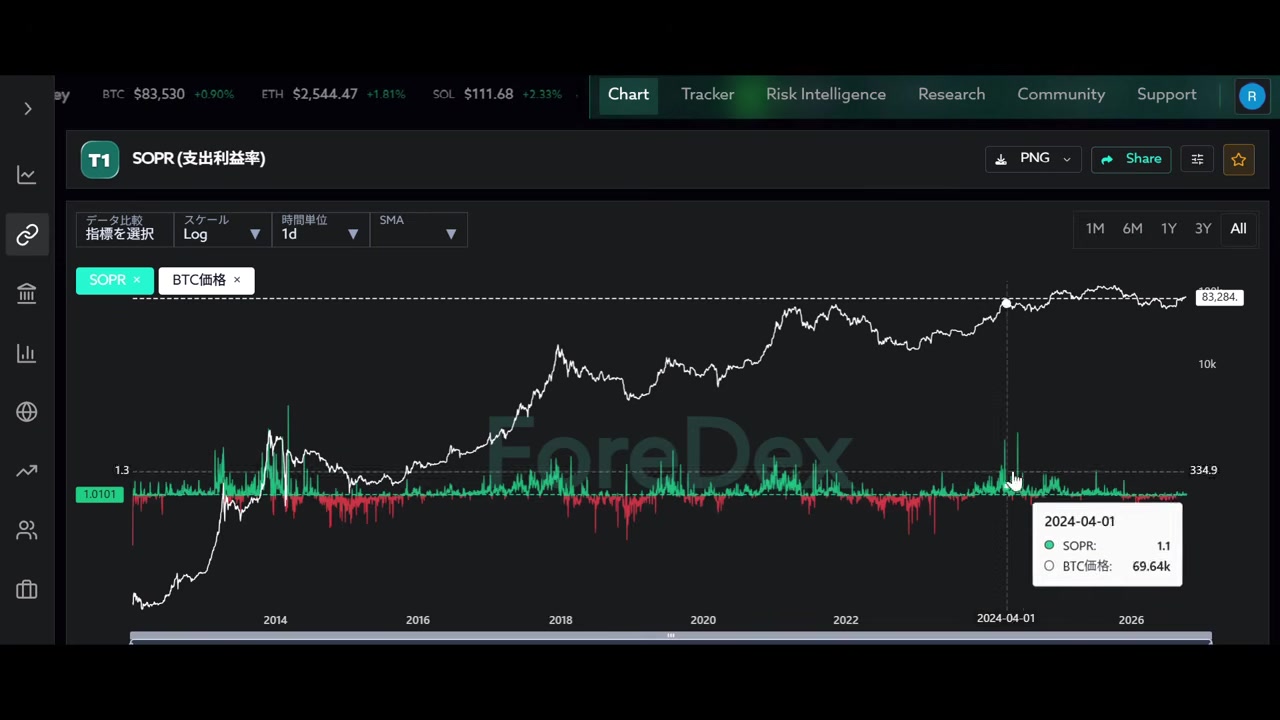This screenshot has height=720, width=1280.
Task: Click the user avatar R icon
Action: click(1251, 95)
